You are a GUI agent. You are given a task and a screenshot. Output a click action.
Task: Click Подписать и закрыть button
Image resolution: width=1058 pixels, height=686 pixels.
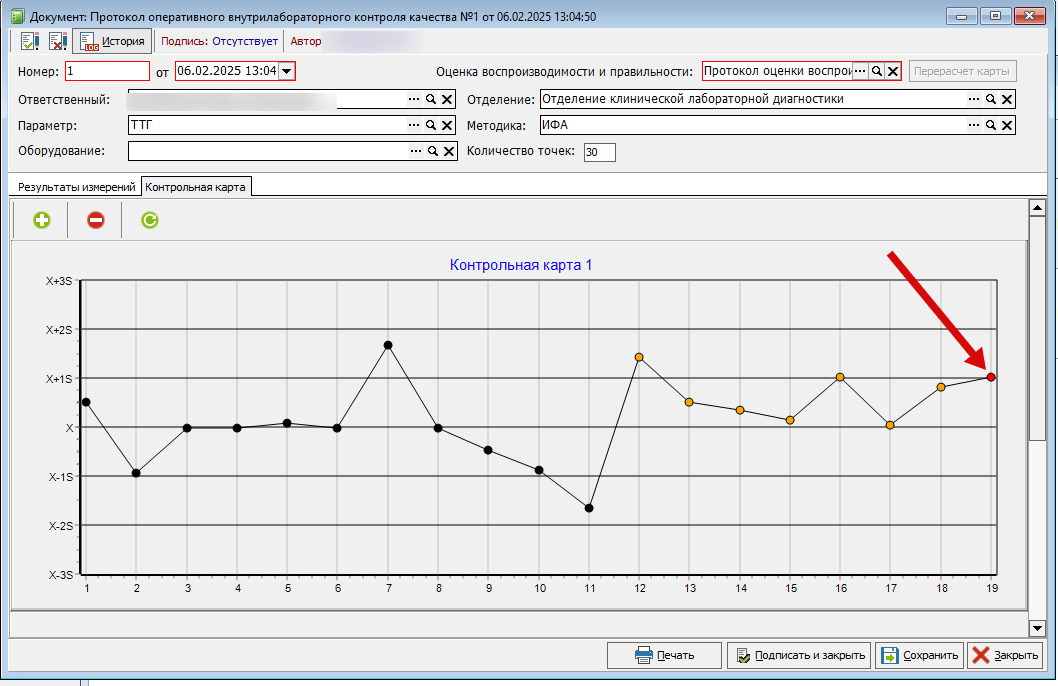click(x=799, y=655)
